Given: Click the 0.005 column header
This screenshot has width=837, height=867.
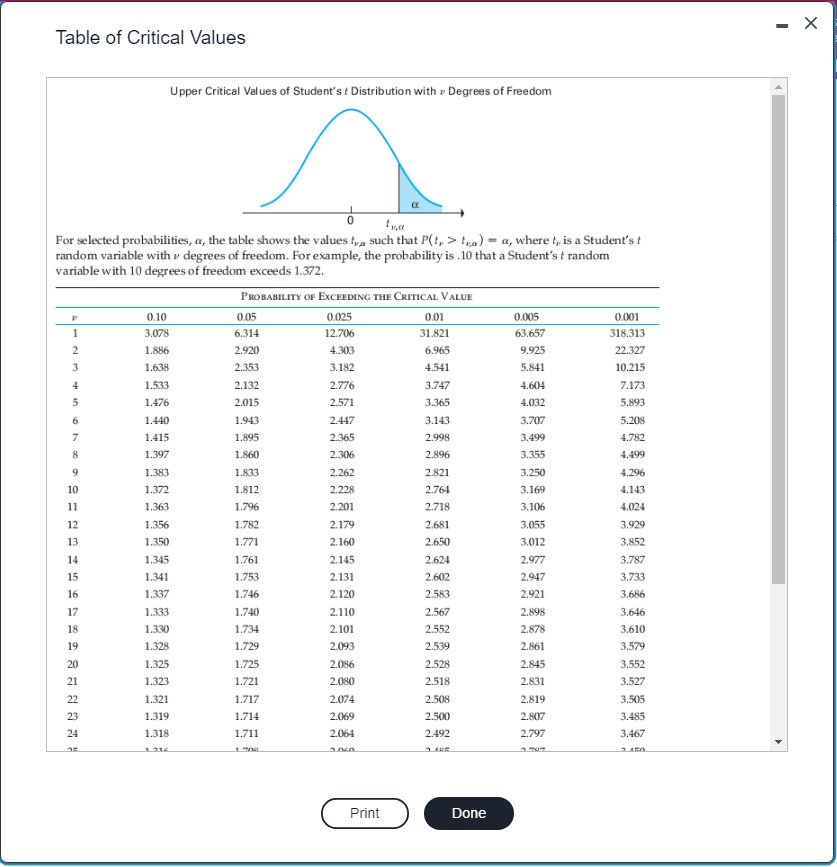Looking at the screenshot, I should 526,317.
